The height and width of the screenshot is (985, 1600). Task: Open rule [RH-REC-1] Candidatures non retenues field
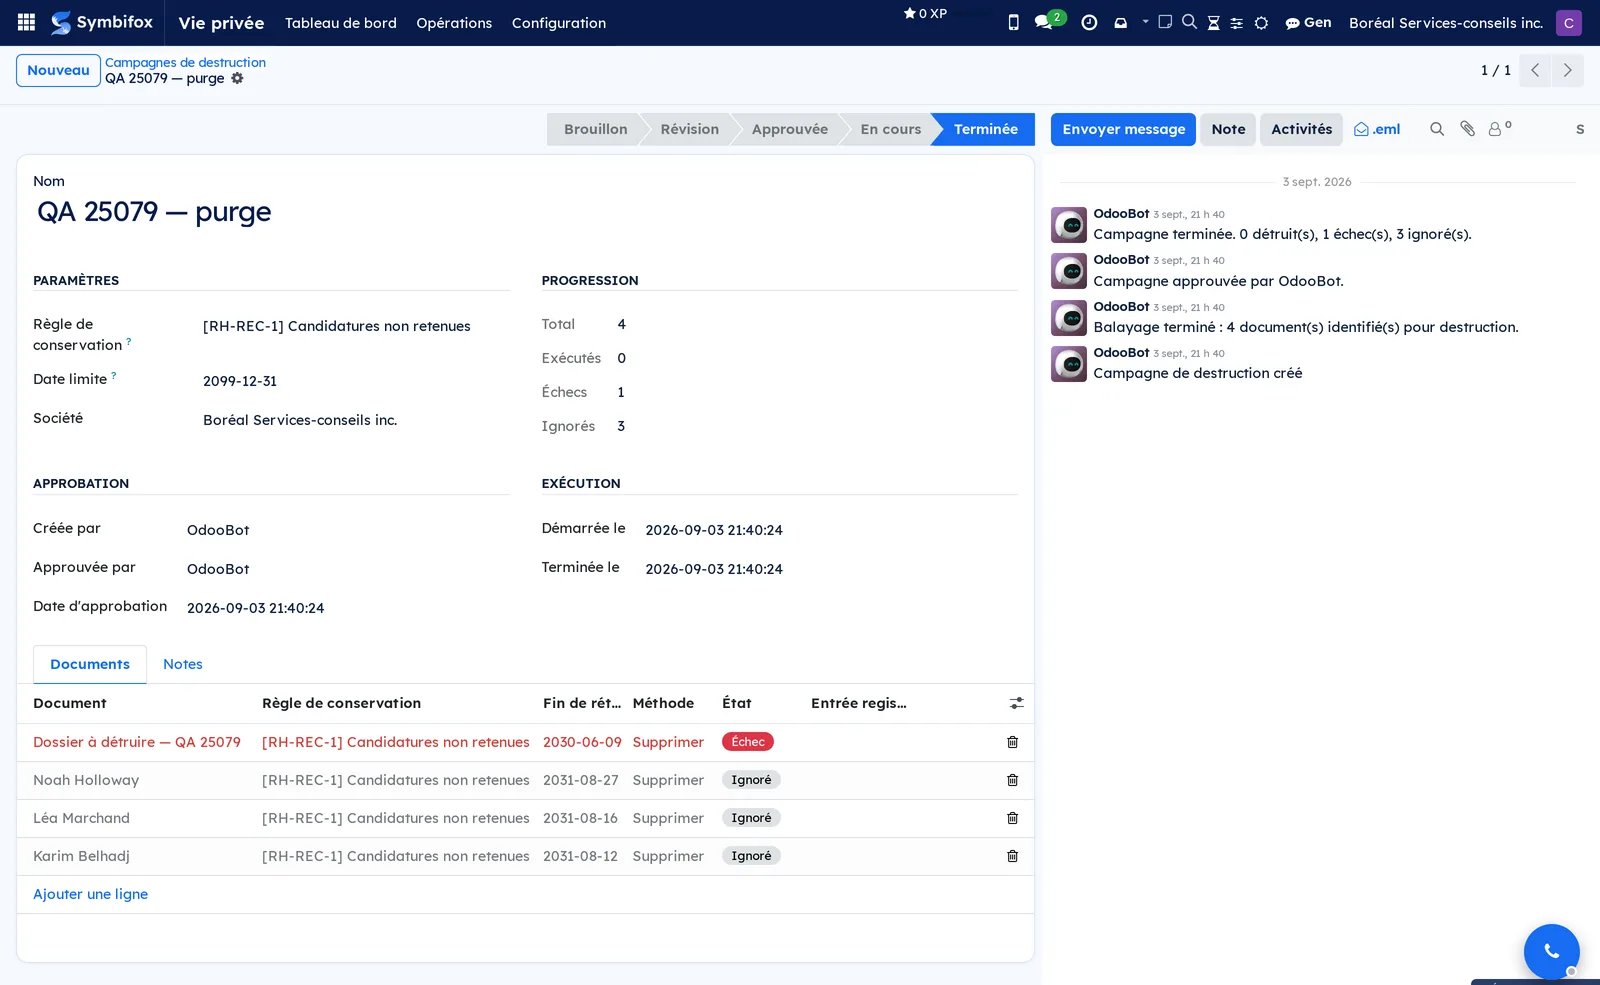click(336, 326)
